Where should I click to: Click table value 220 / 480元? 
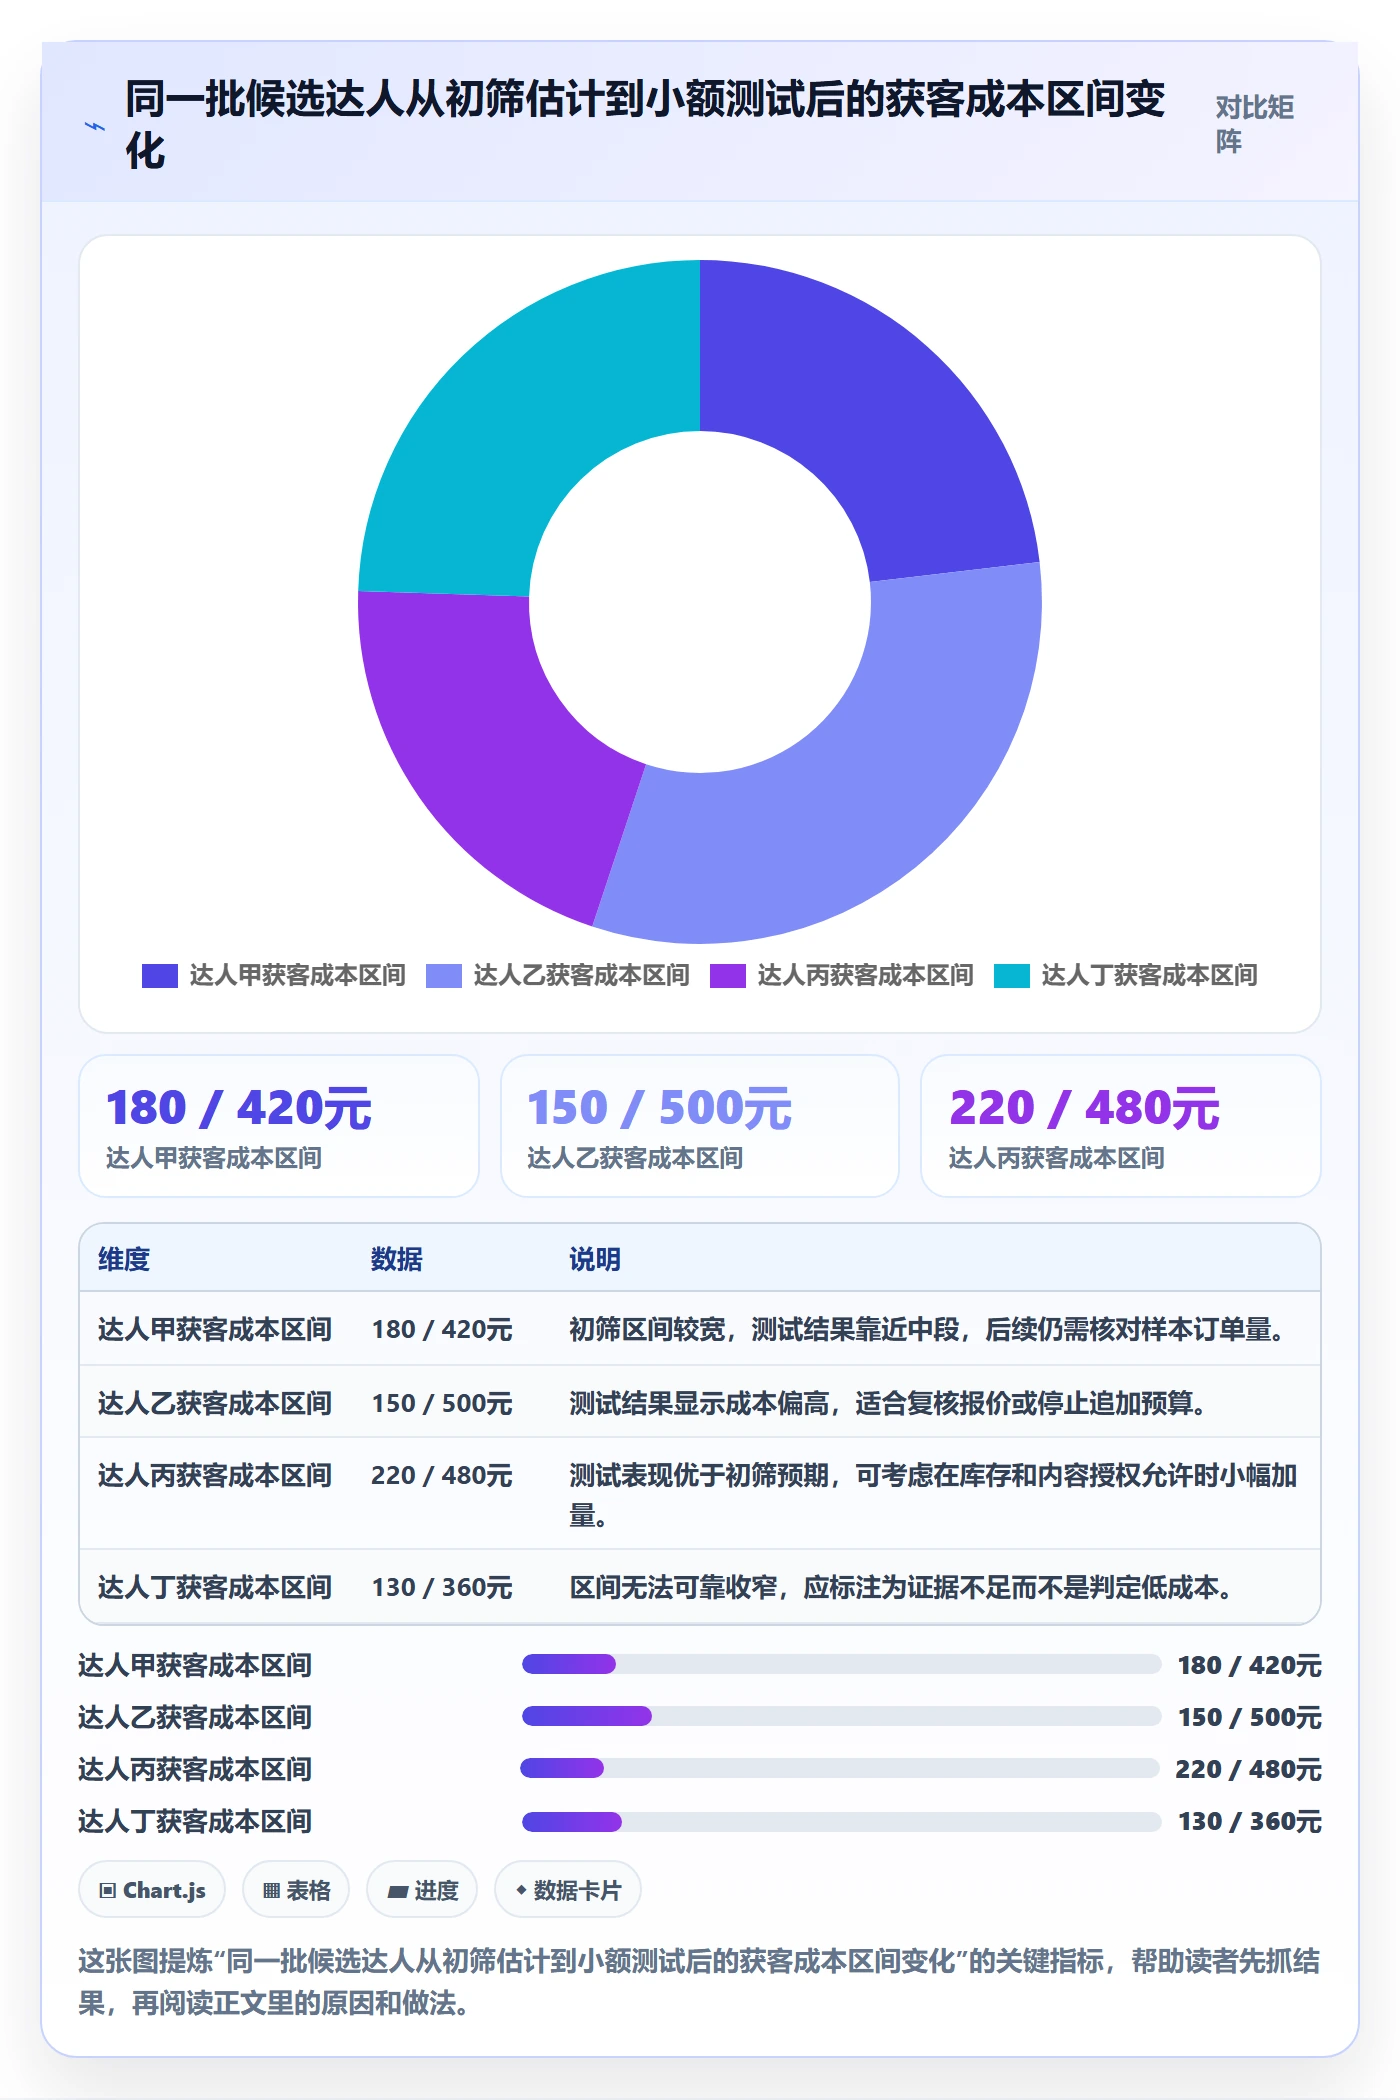[442, 1475]
